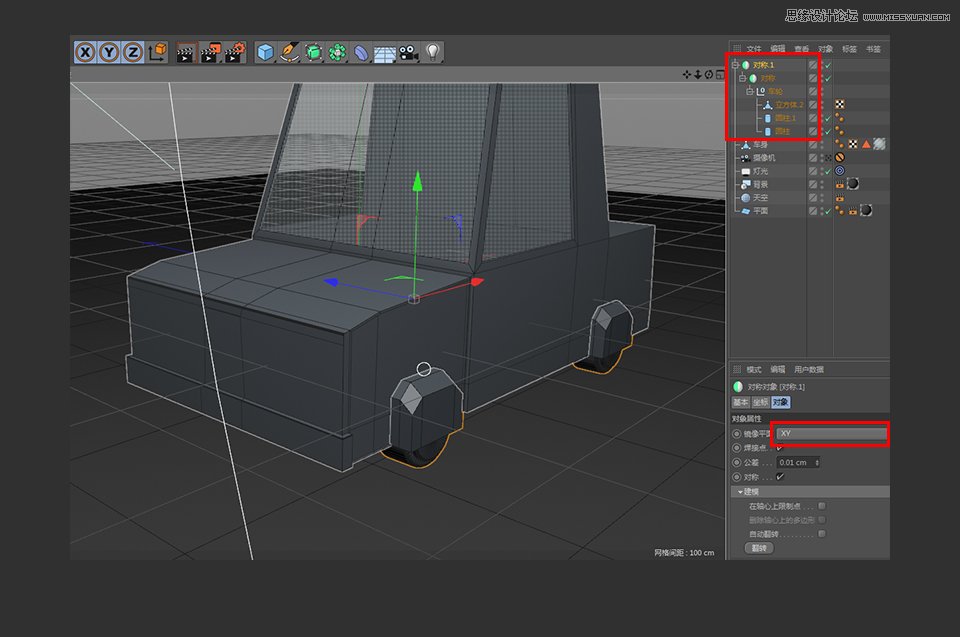Click the Floor object icon in the toolbar

coord(385,52)
